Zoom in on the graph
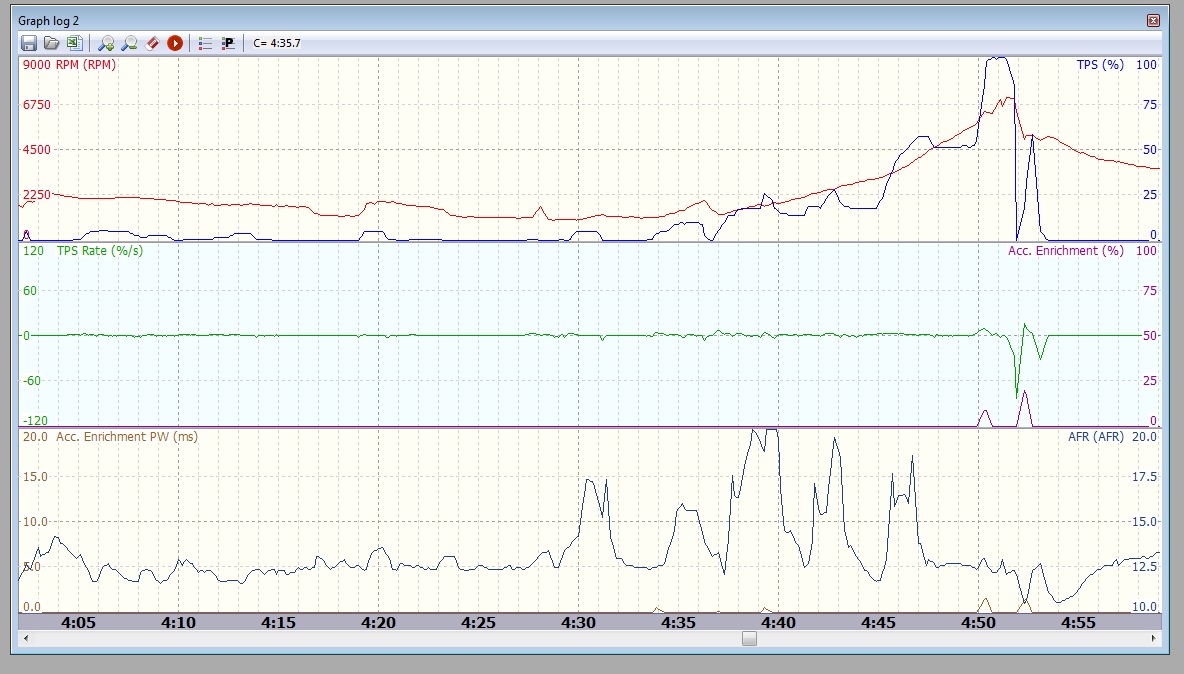The width and height of the screenshot is (1184, 674). point(106,43)
